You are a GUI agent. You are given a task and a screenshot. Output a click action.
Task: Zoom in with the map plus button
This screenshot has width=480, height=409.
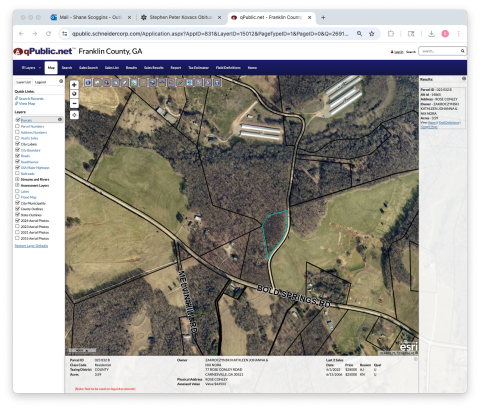74,85
